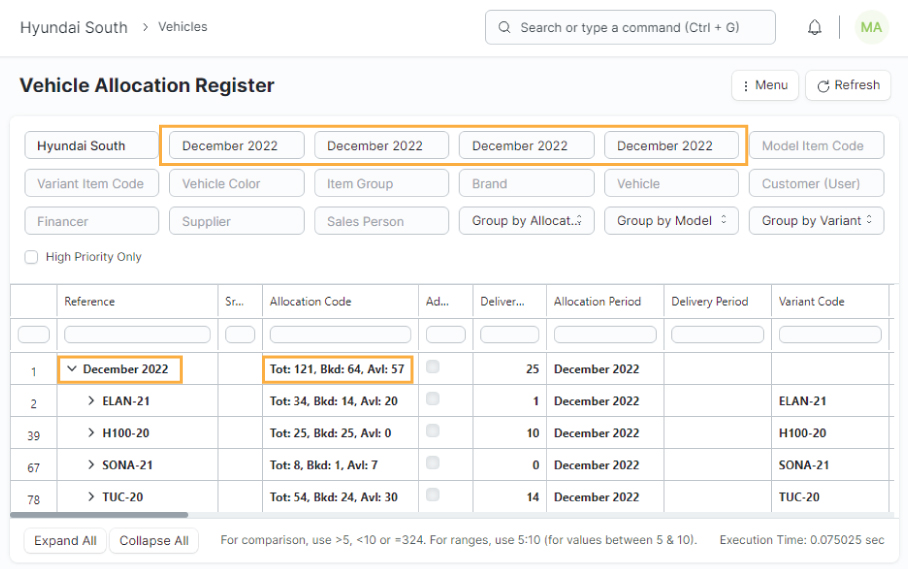Click the Sr... column header
908x569 pixels.
click(240, 301)
